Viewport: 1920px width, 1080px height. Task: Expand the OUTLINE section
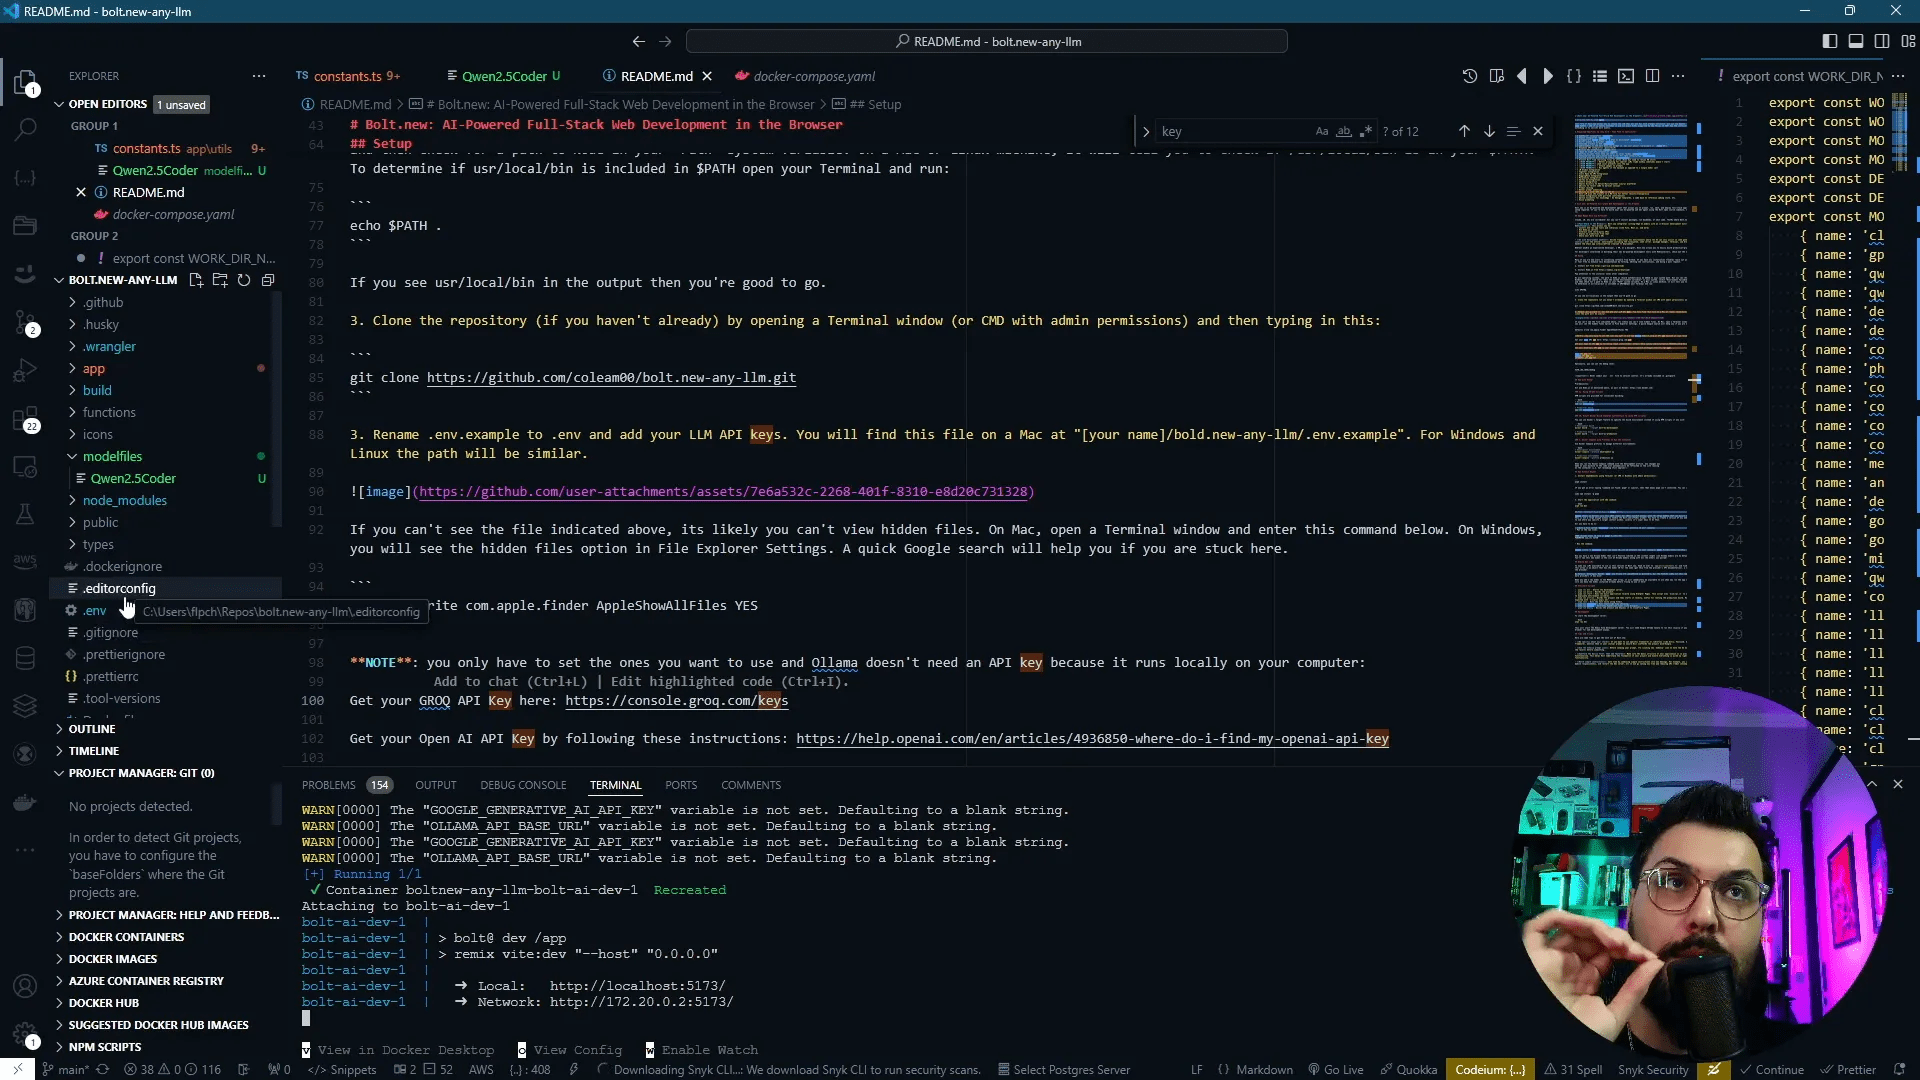[x=92, y=729]
